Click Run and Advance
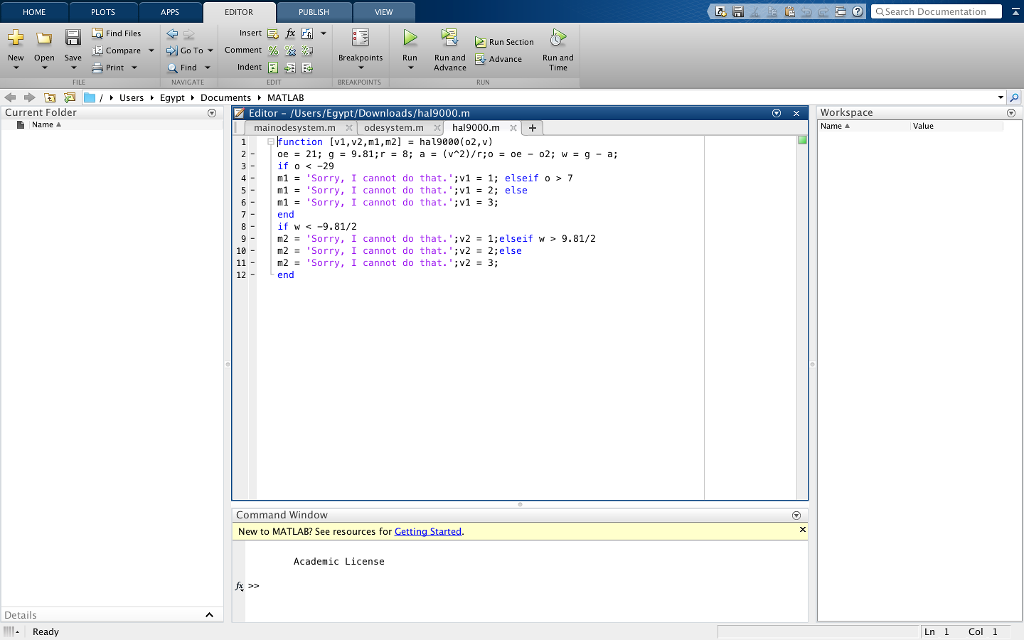The width and height of the screenshot is (1024, 640). (449, 49)
